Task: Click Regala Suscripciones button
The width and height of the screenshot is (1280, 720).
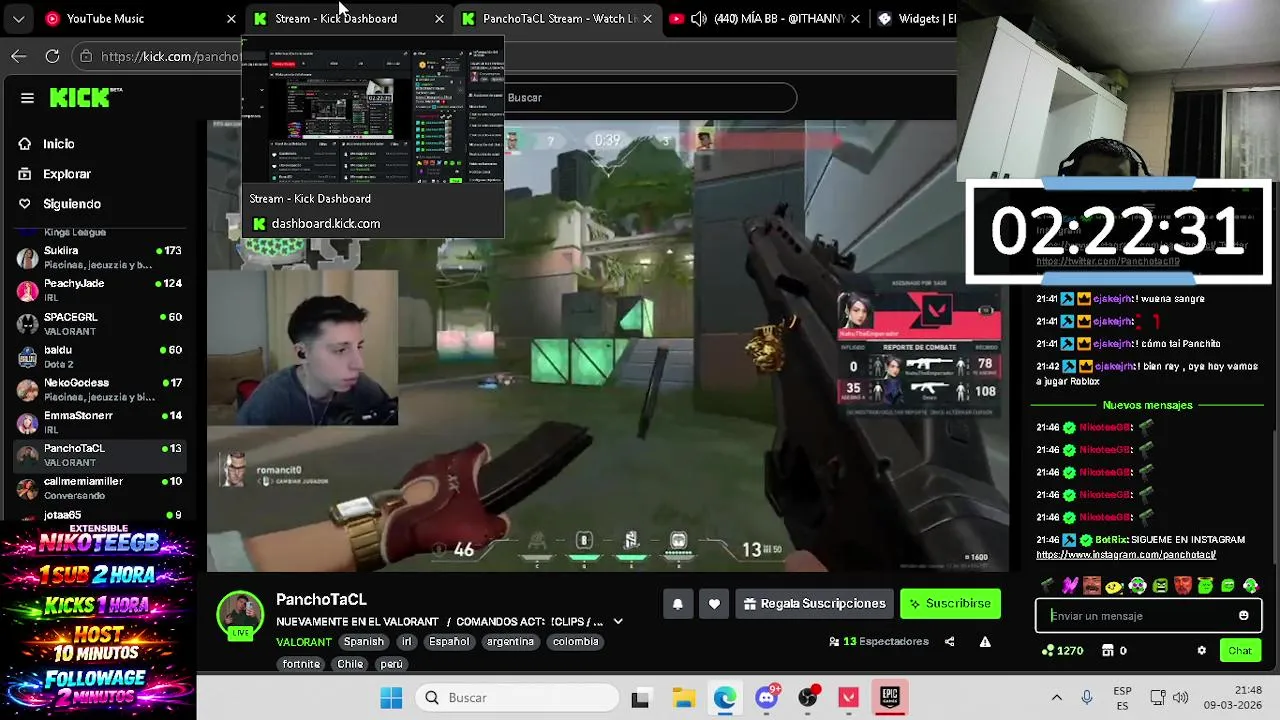Action: 814,604
